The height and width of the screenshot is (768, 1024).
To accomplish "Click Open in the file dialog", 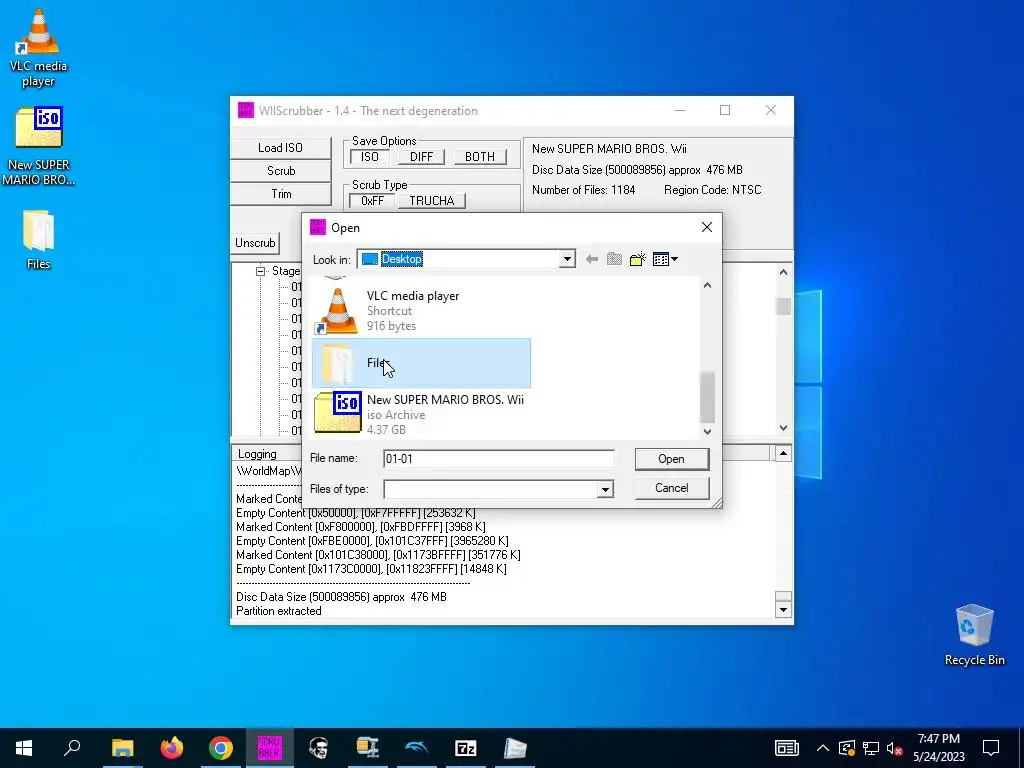I will pos(671,459).
